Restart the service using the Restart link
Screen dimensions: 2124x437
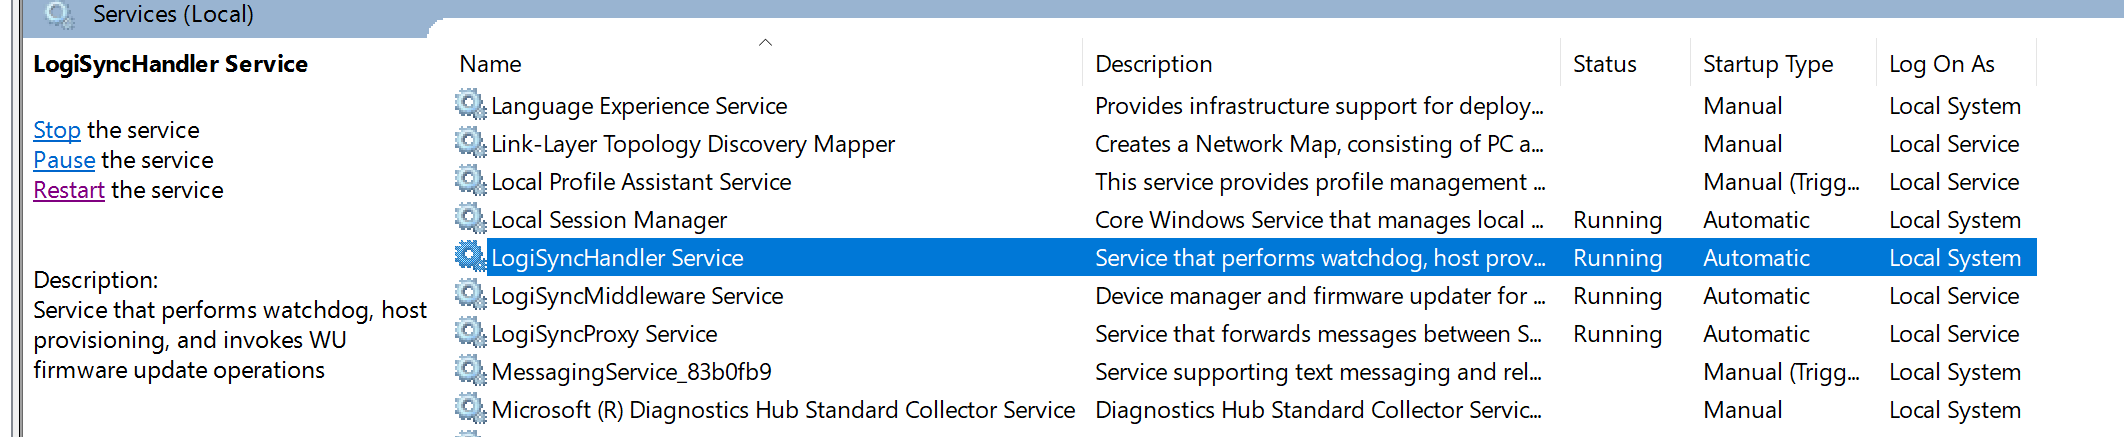(x=69, y=190)
